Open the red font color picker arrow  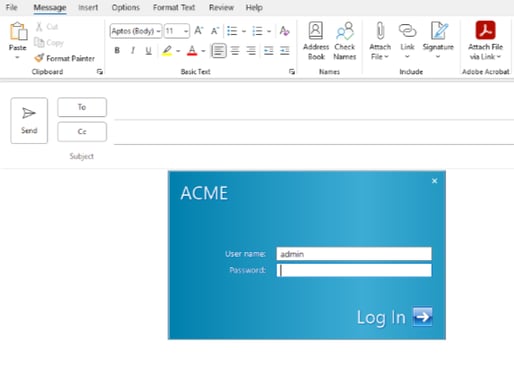click(x=203, y=51)
